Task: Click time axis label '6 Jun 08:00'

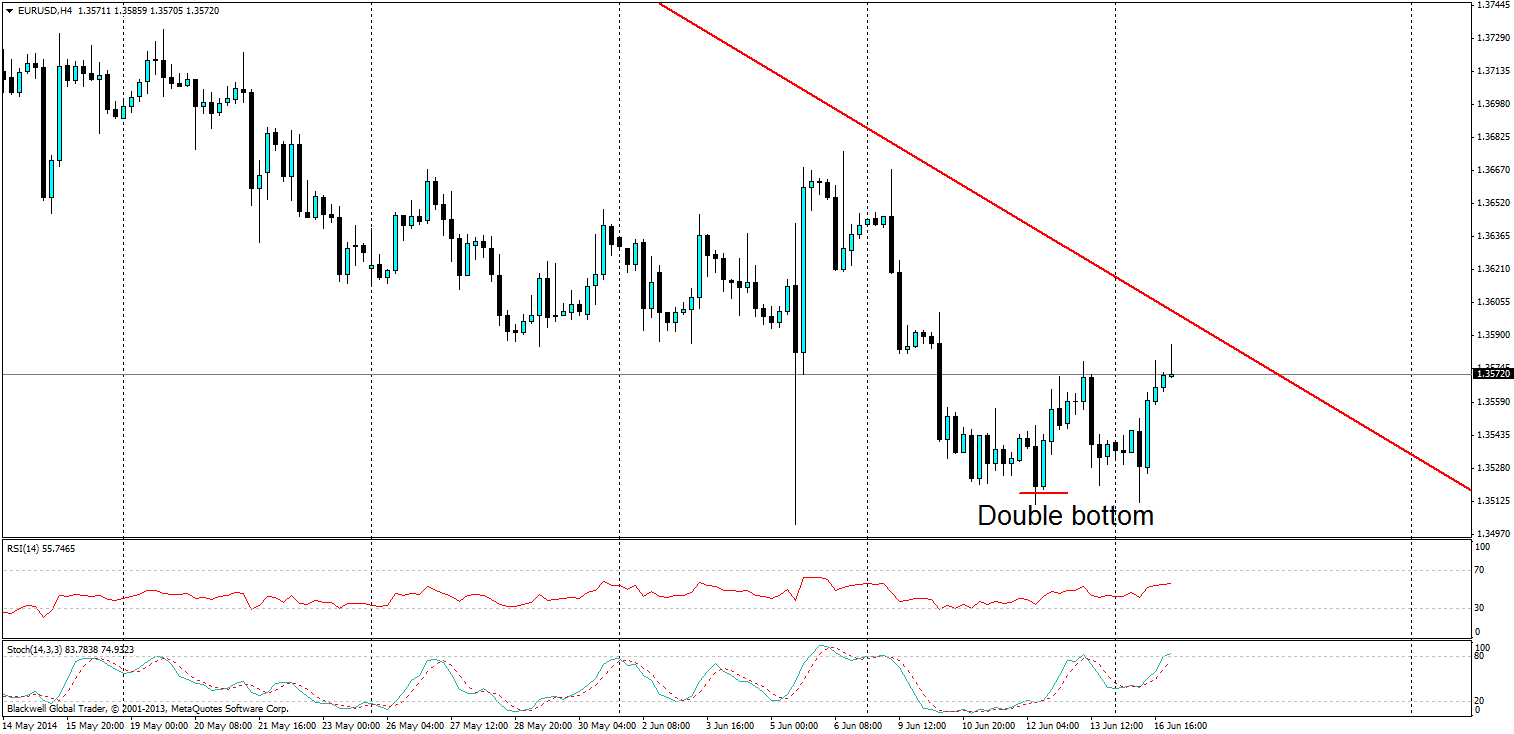Action: (x=859, y=726)
